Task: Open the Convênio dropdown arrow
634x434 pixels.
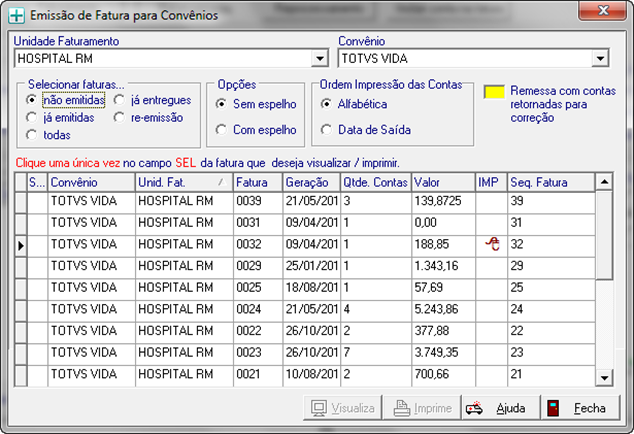Action: click(x=600, y=59)
